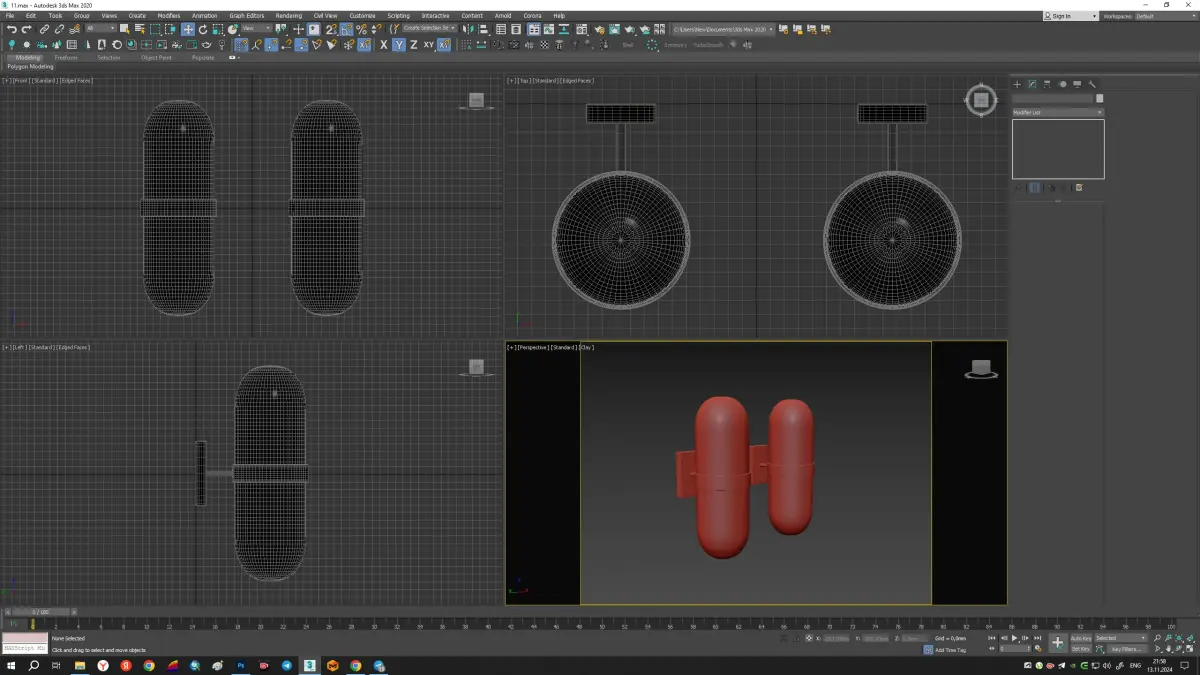Open the reference coordinate View dropdown
This screenshot has height=675, width=1200.
(x=256, y=29)
